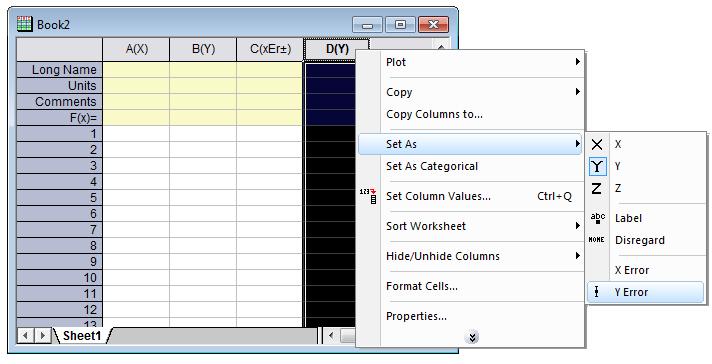The image size is (712, 364).
Task: Select the NONE Disregard icon
Action: (x=596, y=240)
